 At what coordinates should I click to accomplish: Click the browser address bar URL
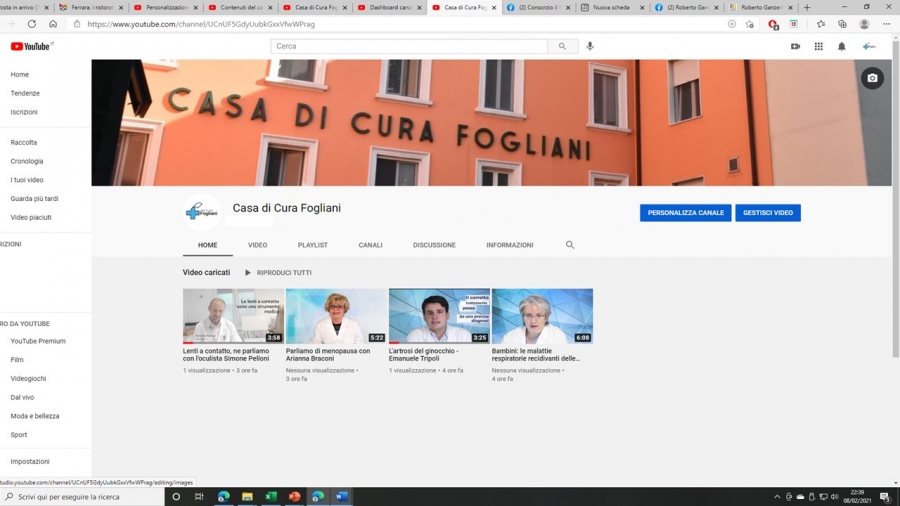tap(201, 24)
